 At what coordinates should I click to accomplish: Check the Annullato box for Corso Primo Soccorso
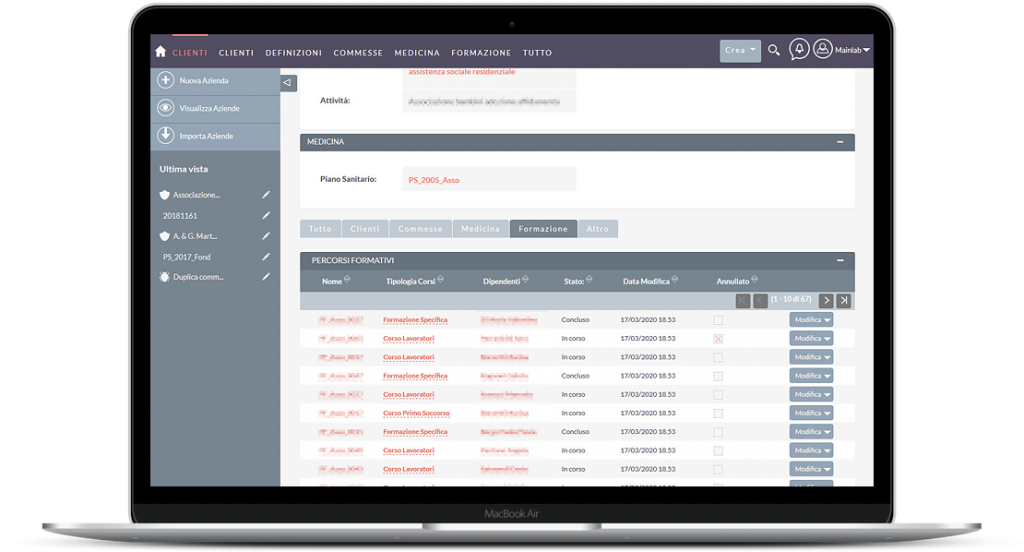tap(718, 413)
